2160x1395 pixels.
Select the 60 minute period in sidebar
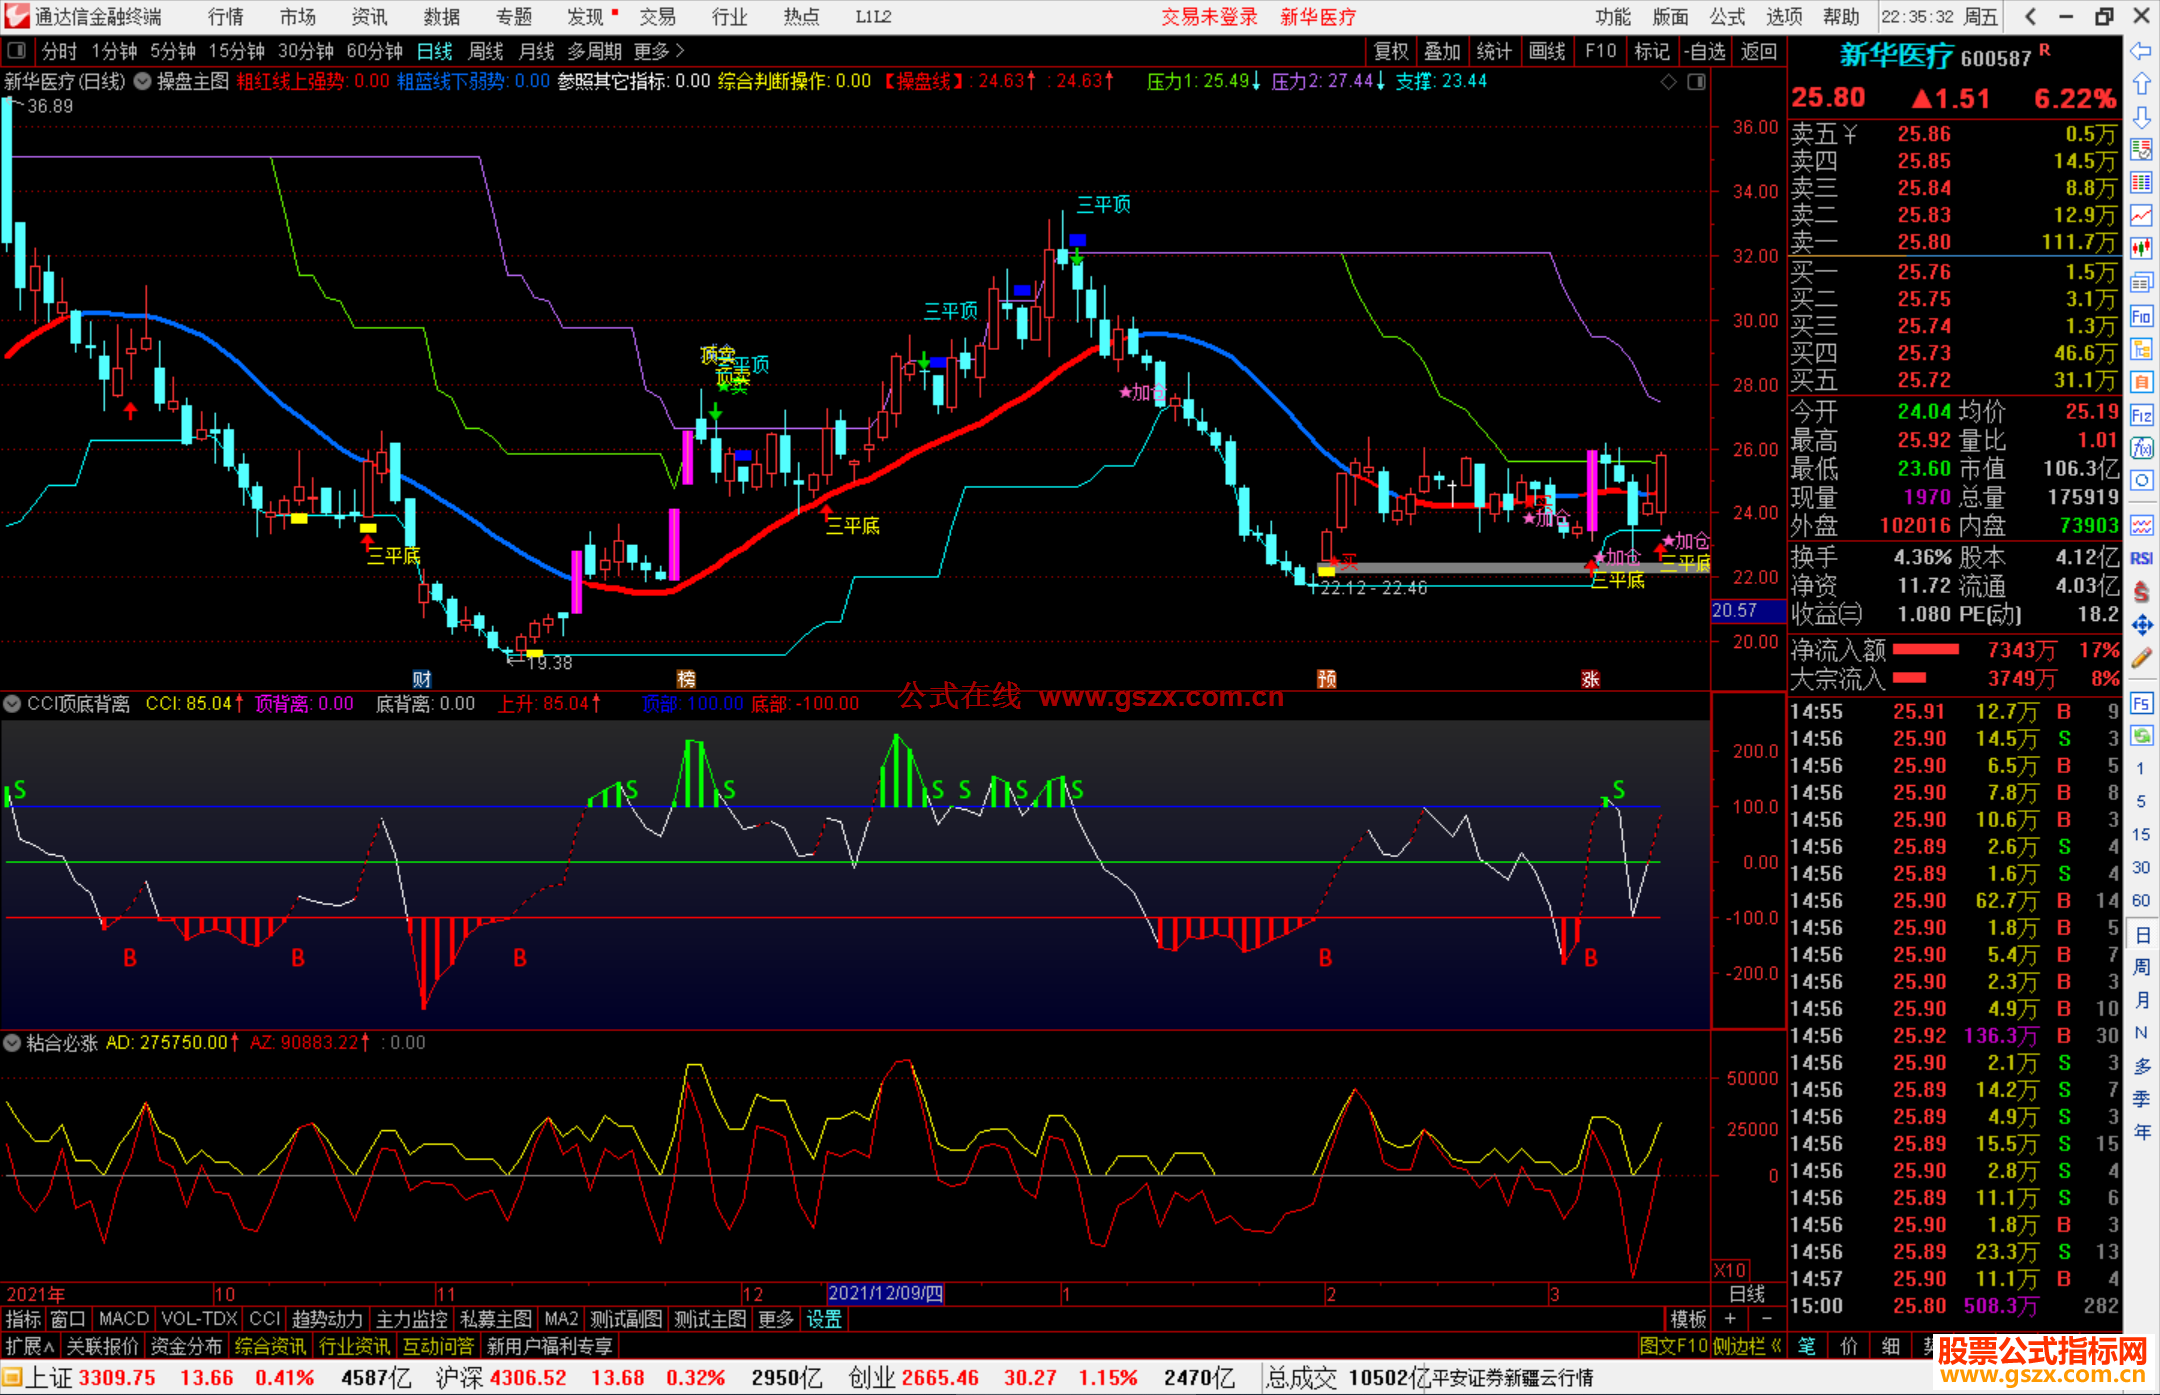pyautogui.click(x=2141, y=900)
